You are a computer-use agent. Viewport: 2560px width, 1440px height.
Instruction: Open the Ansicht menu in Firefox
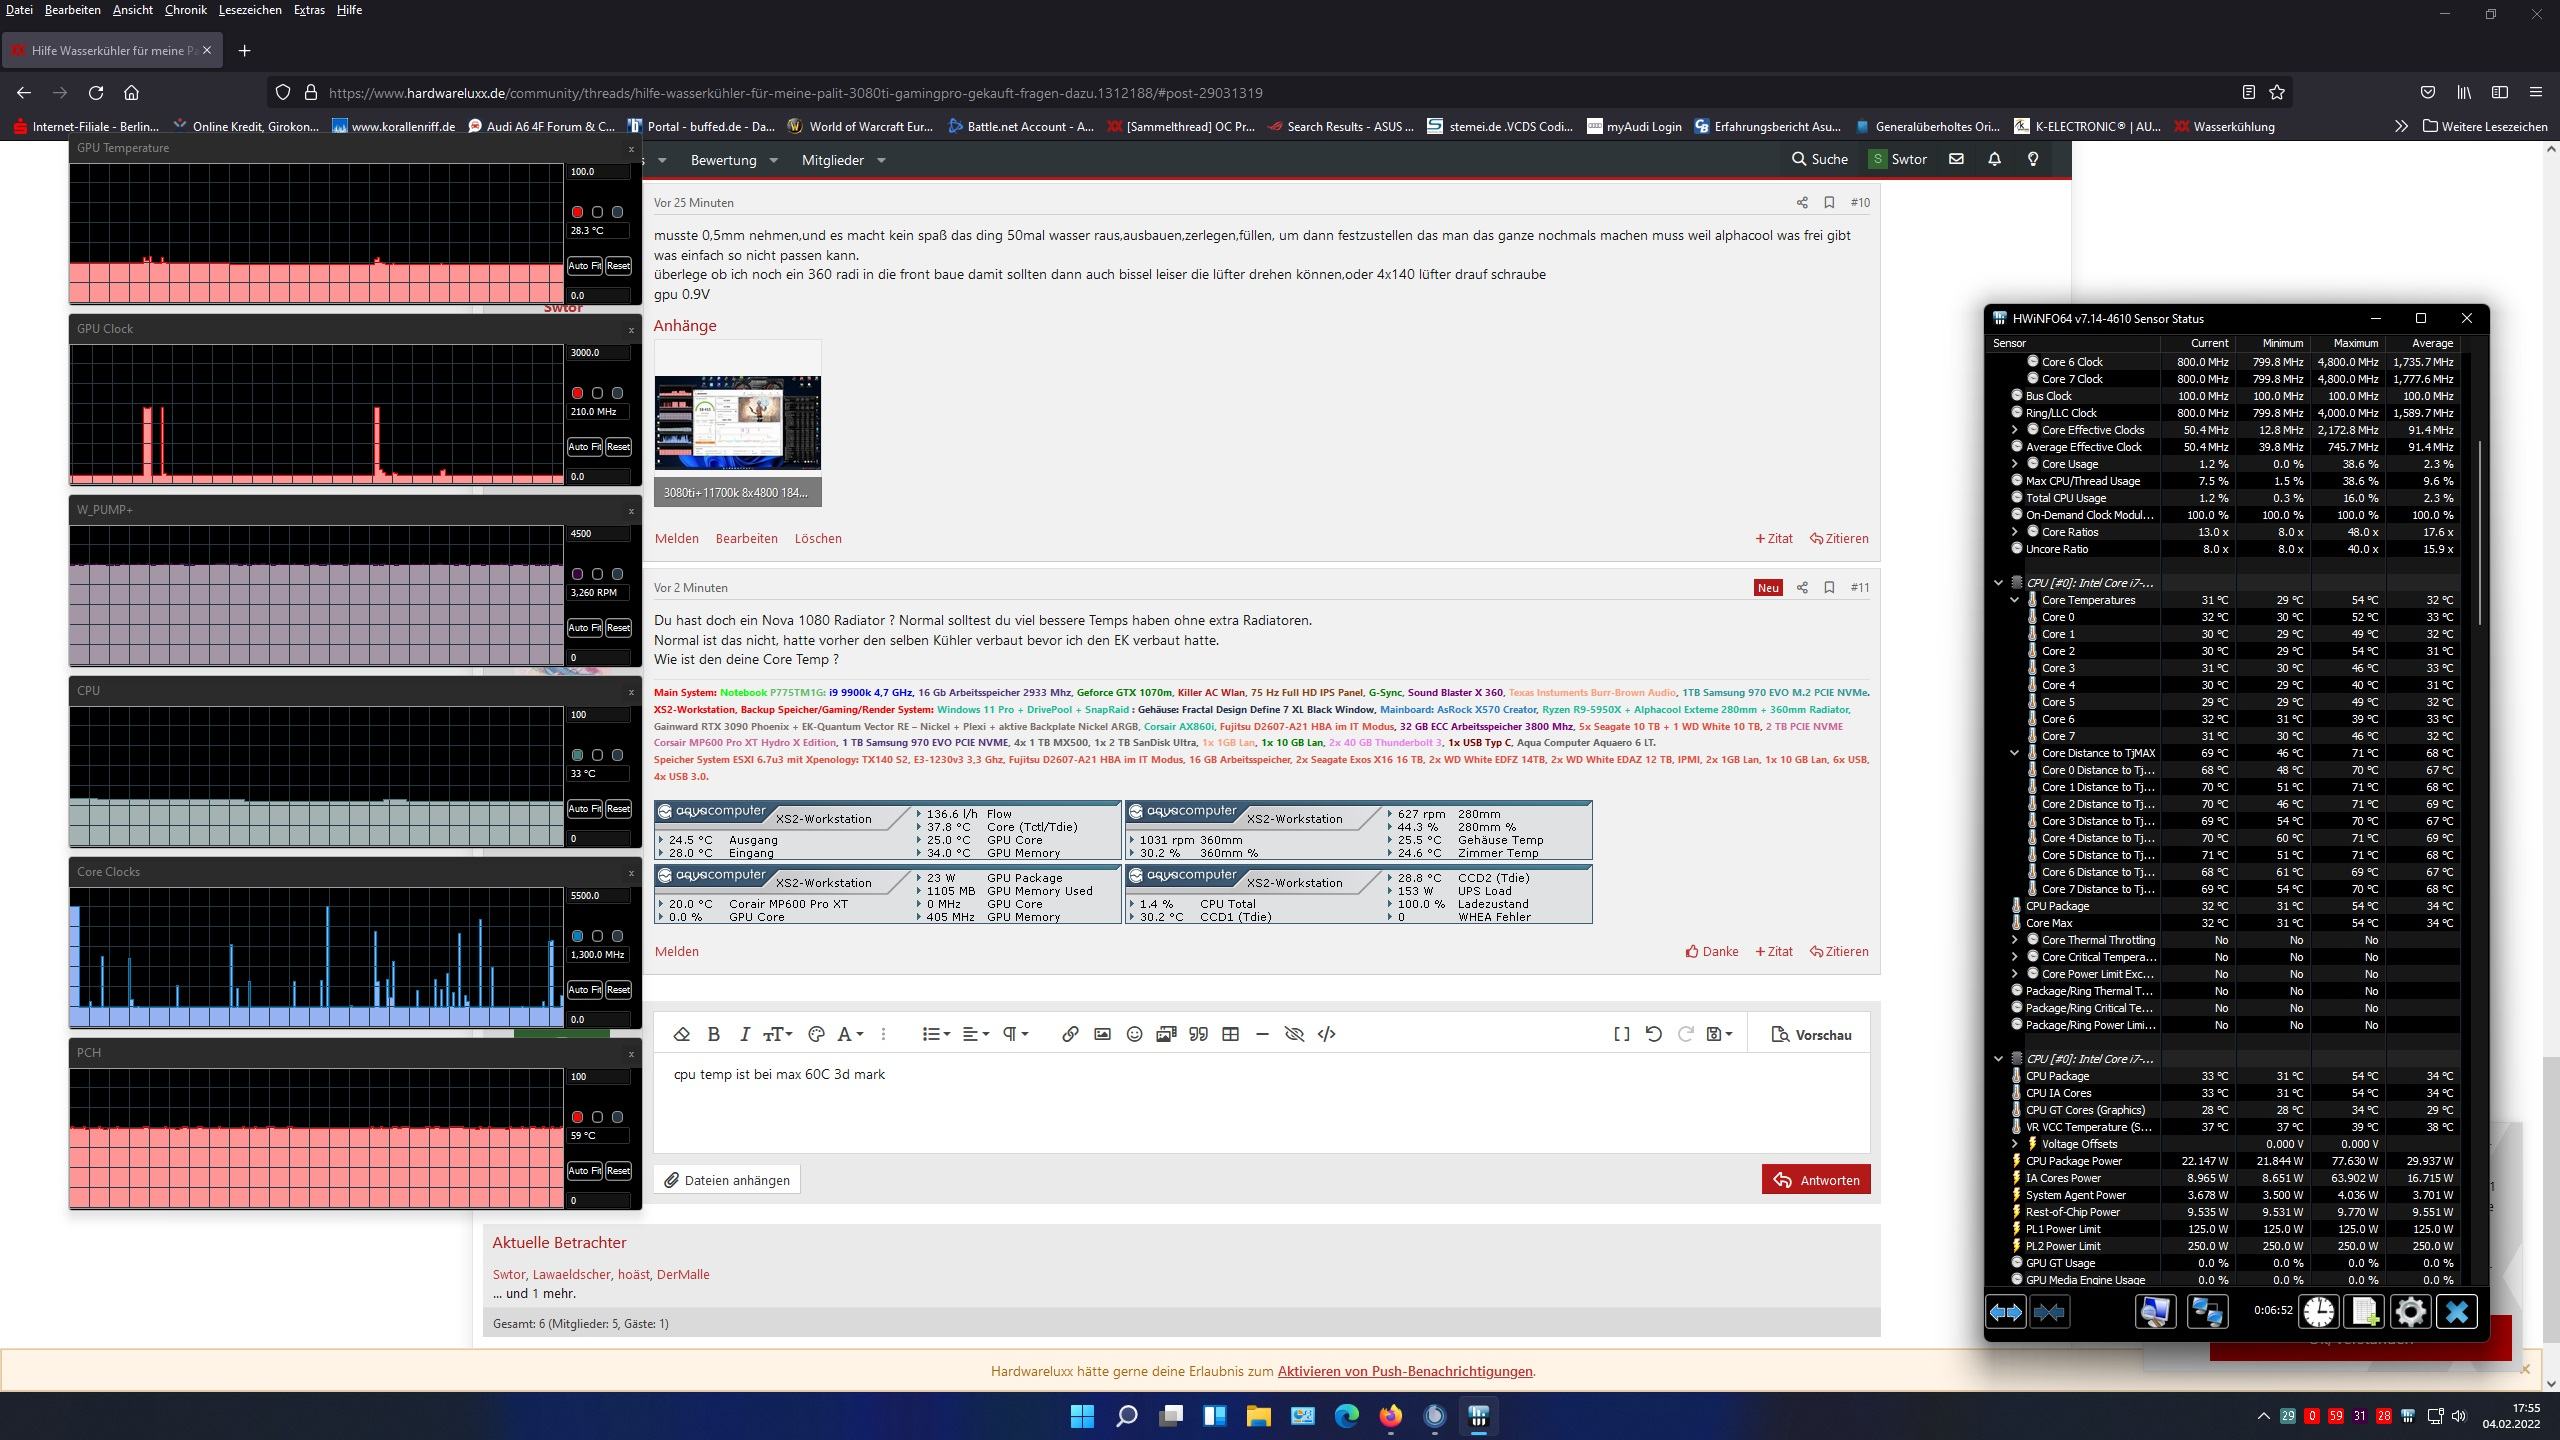point(132,10)
